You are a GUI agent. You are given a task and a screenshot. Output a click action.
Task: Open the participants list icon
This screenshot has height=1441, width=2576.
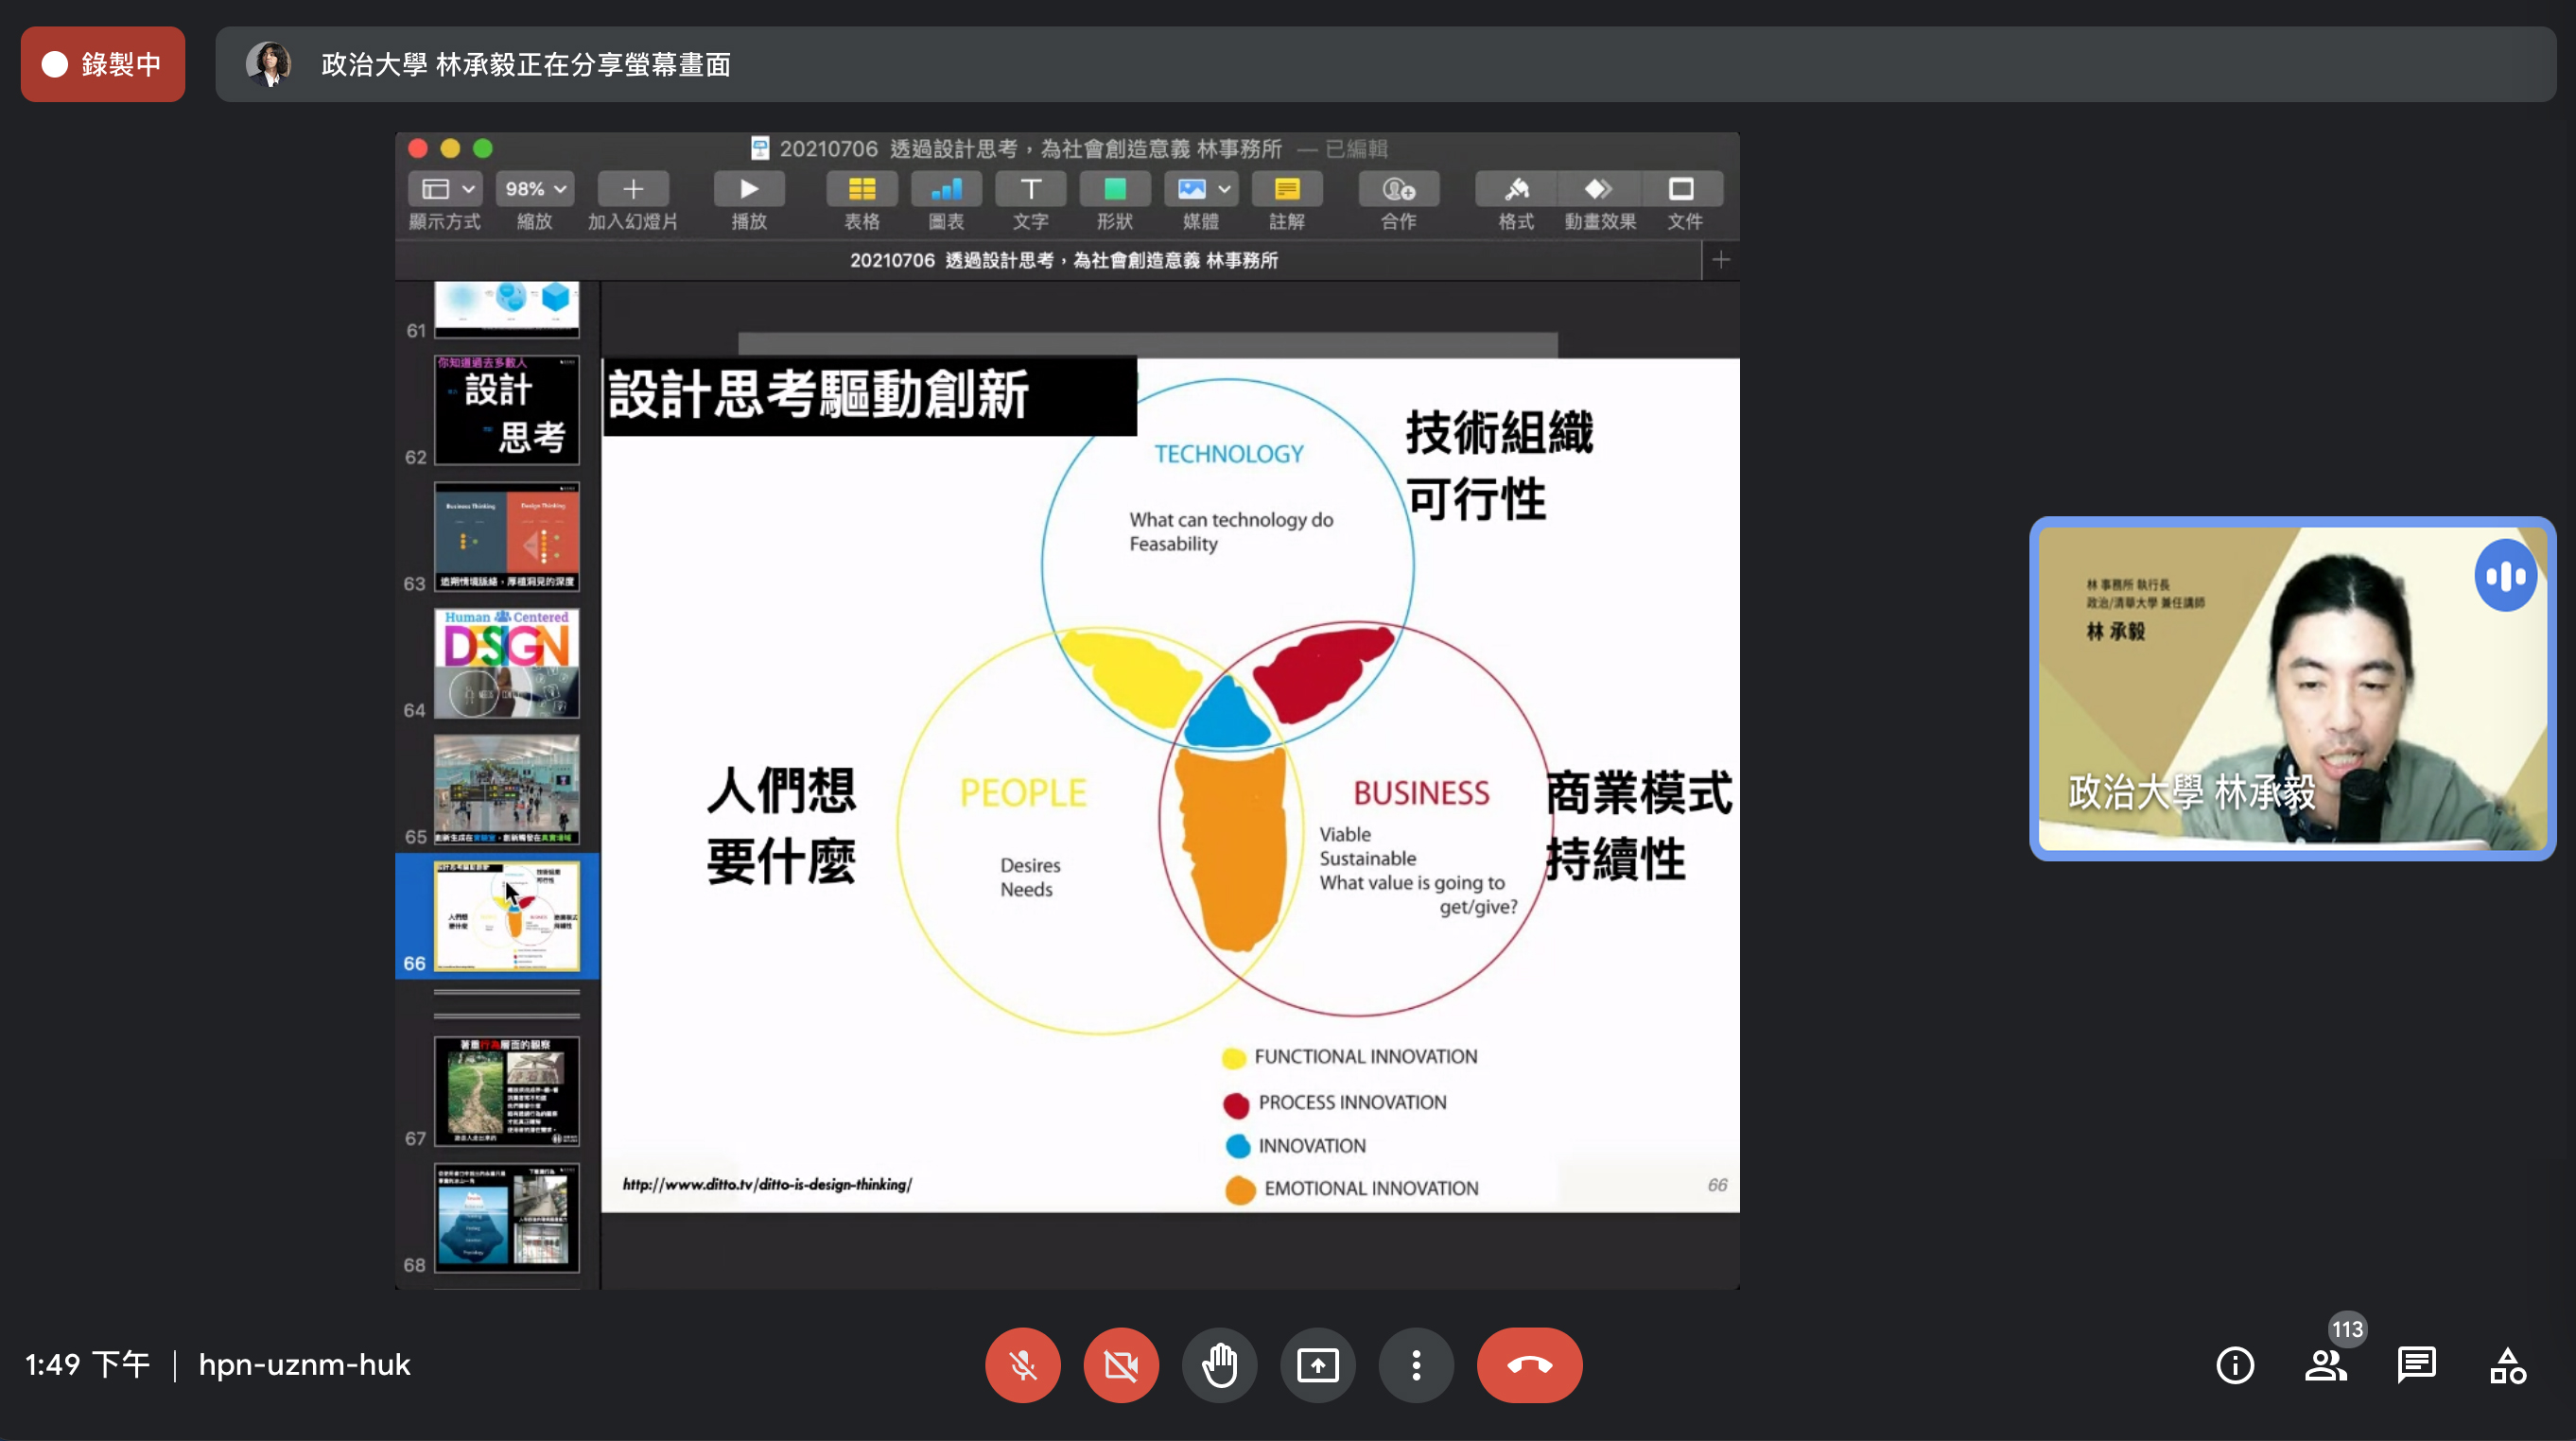coord(2325,1365)
